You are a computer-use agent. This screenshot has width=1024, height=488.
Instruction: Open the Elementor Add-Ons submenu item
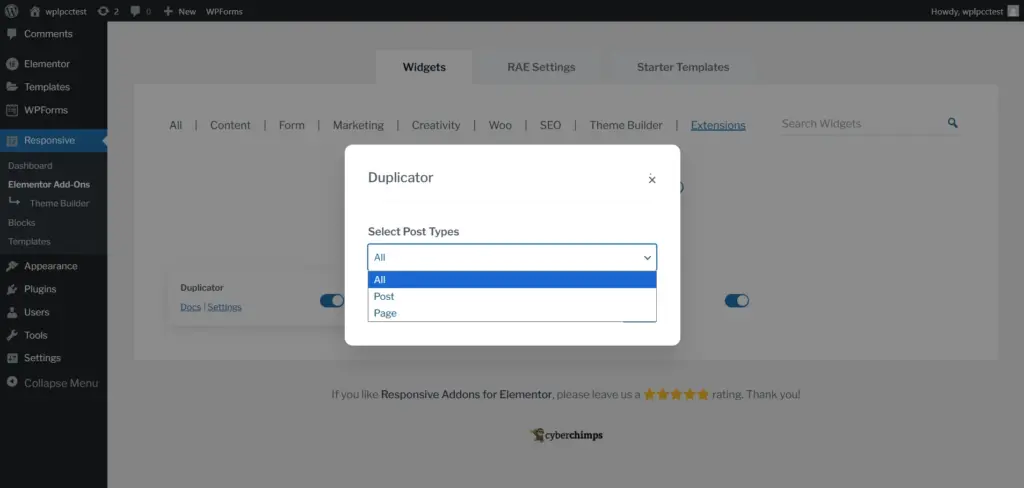49,184
